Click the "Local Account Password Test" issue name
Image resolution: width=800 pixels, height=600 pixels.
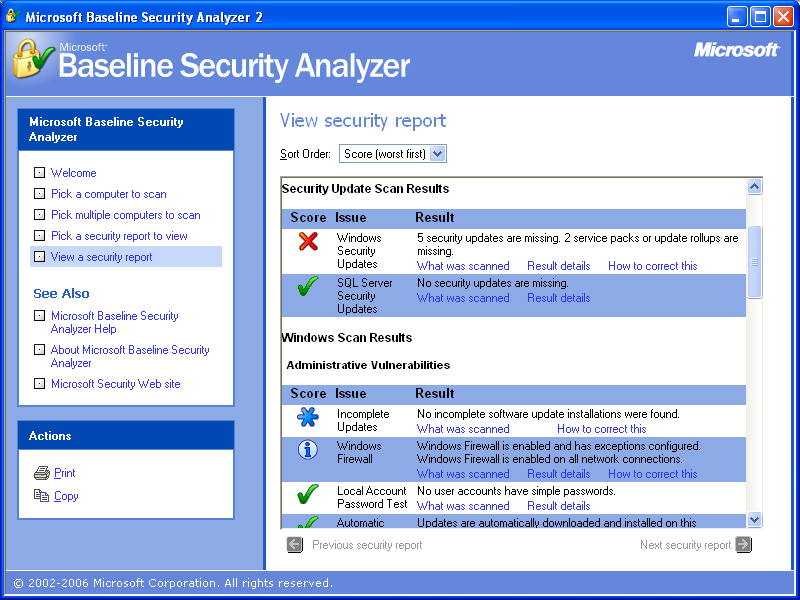click(372, 497)
